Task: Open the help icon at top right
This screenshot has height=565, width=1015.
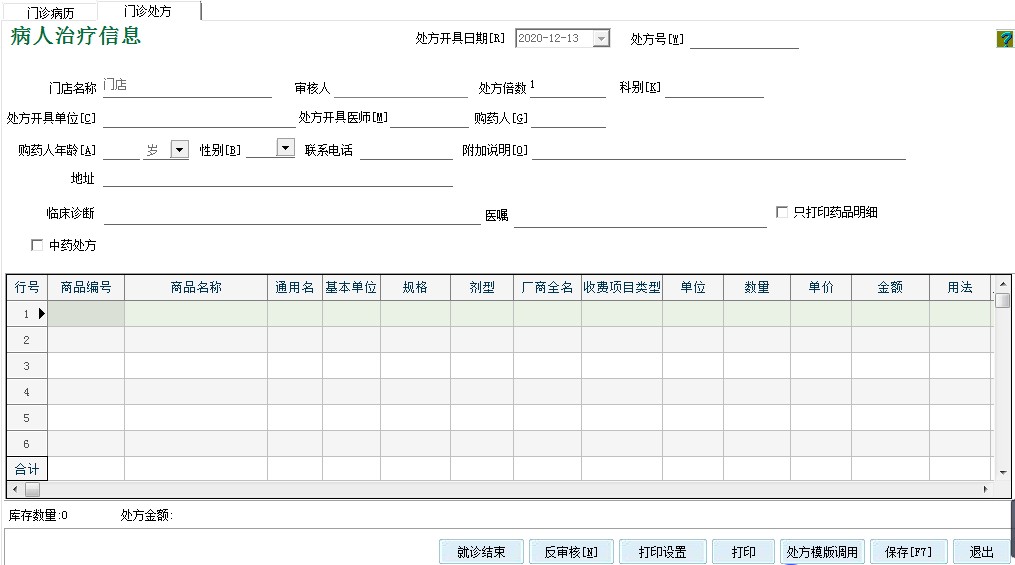Action: [x=1005, y=39]
